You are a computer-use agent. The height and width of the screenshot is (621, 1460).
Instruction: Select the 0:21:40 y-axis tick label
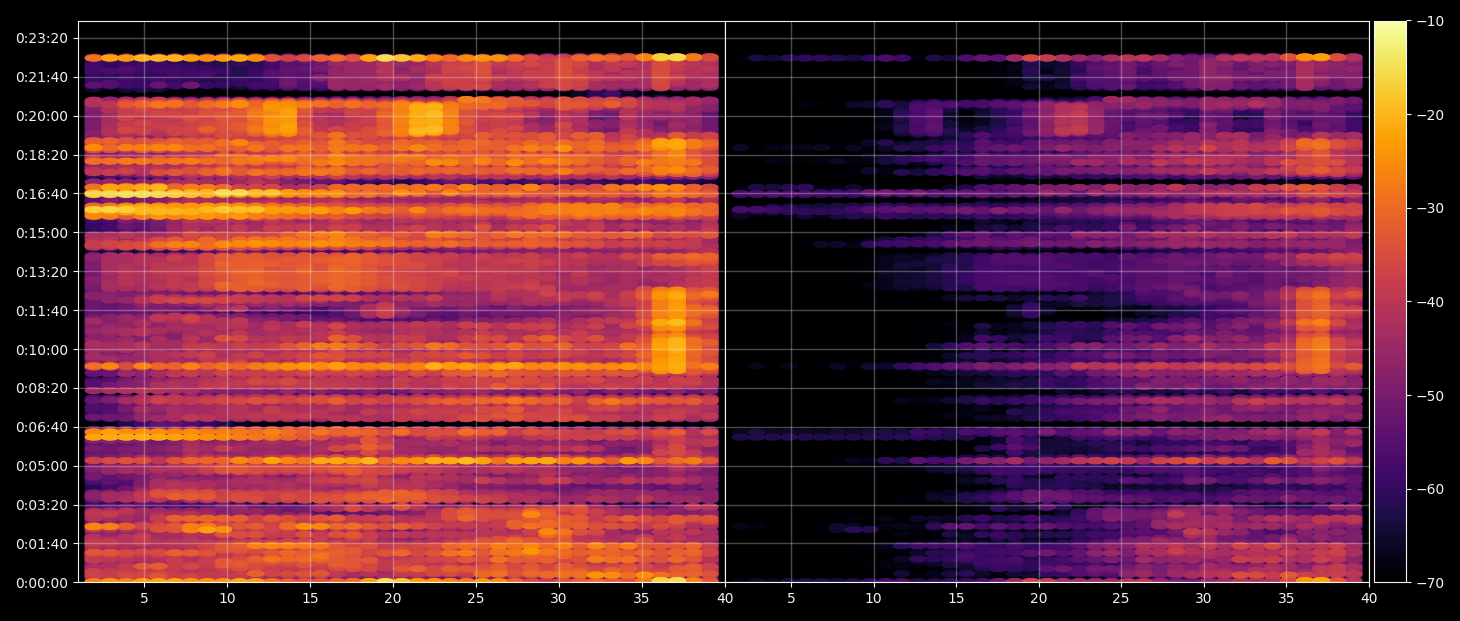pos(42,77)
